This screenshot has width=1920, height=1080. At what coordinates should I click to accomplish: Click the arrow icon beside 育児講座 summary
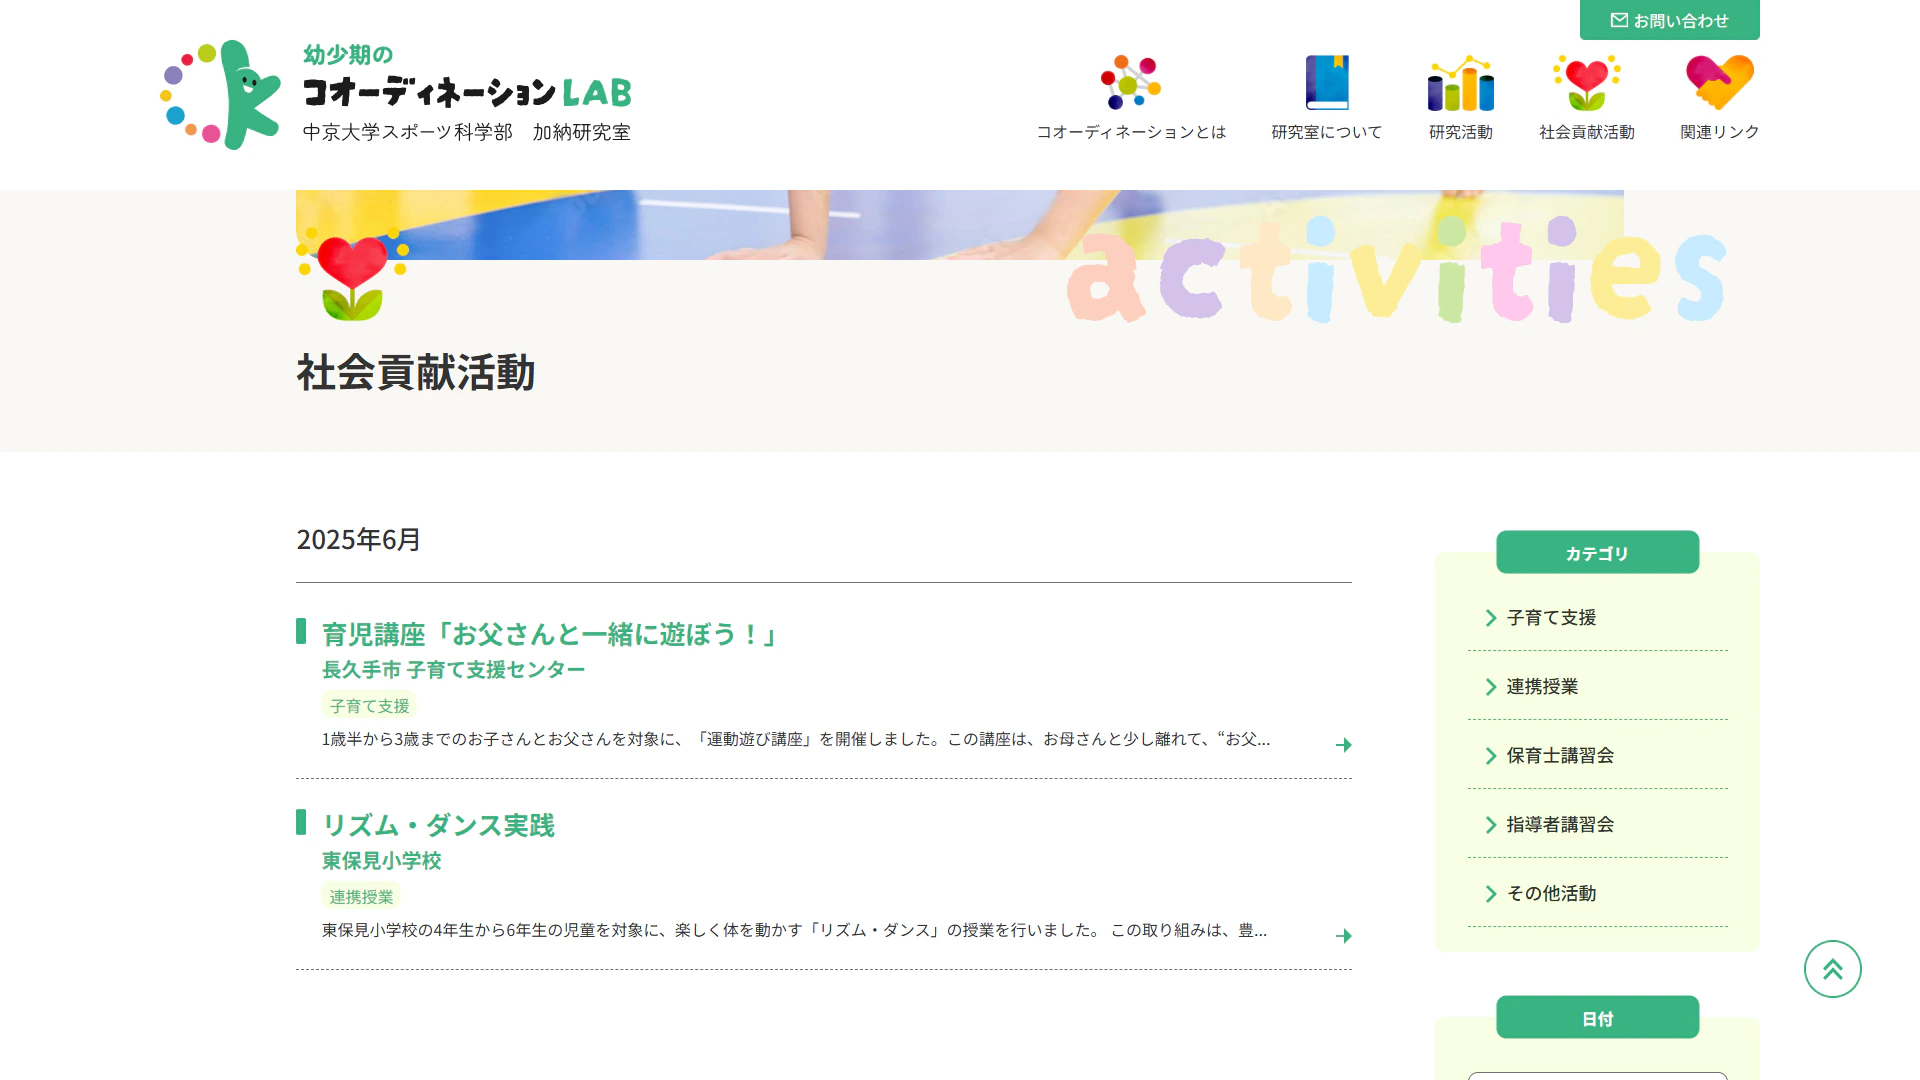(1343, 745)
